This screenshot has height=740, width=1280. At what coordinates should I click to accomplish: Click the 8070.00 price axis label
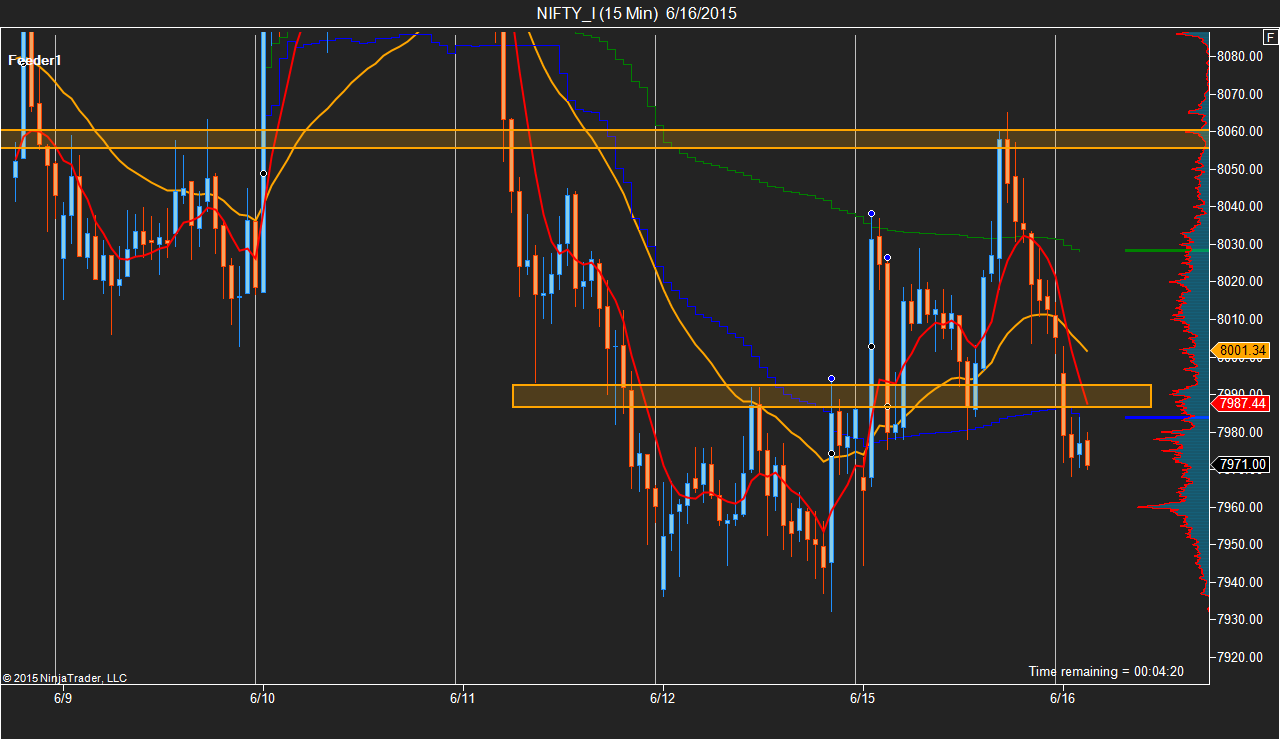1240,94
